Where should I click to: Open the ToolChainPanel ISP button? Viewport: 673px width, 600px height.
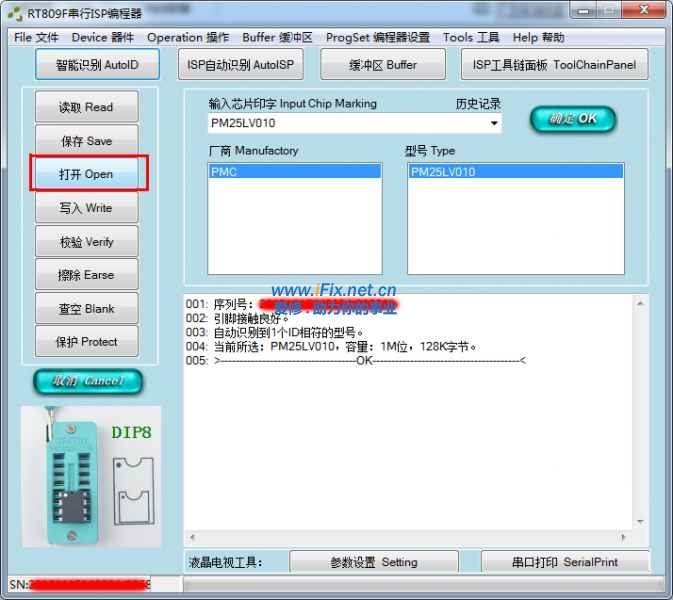pos(553,65)
